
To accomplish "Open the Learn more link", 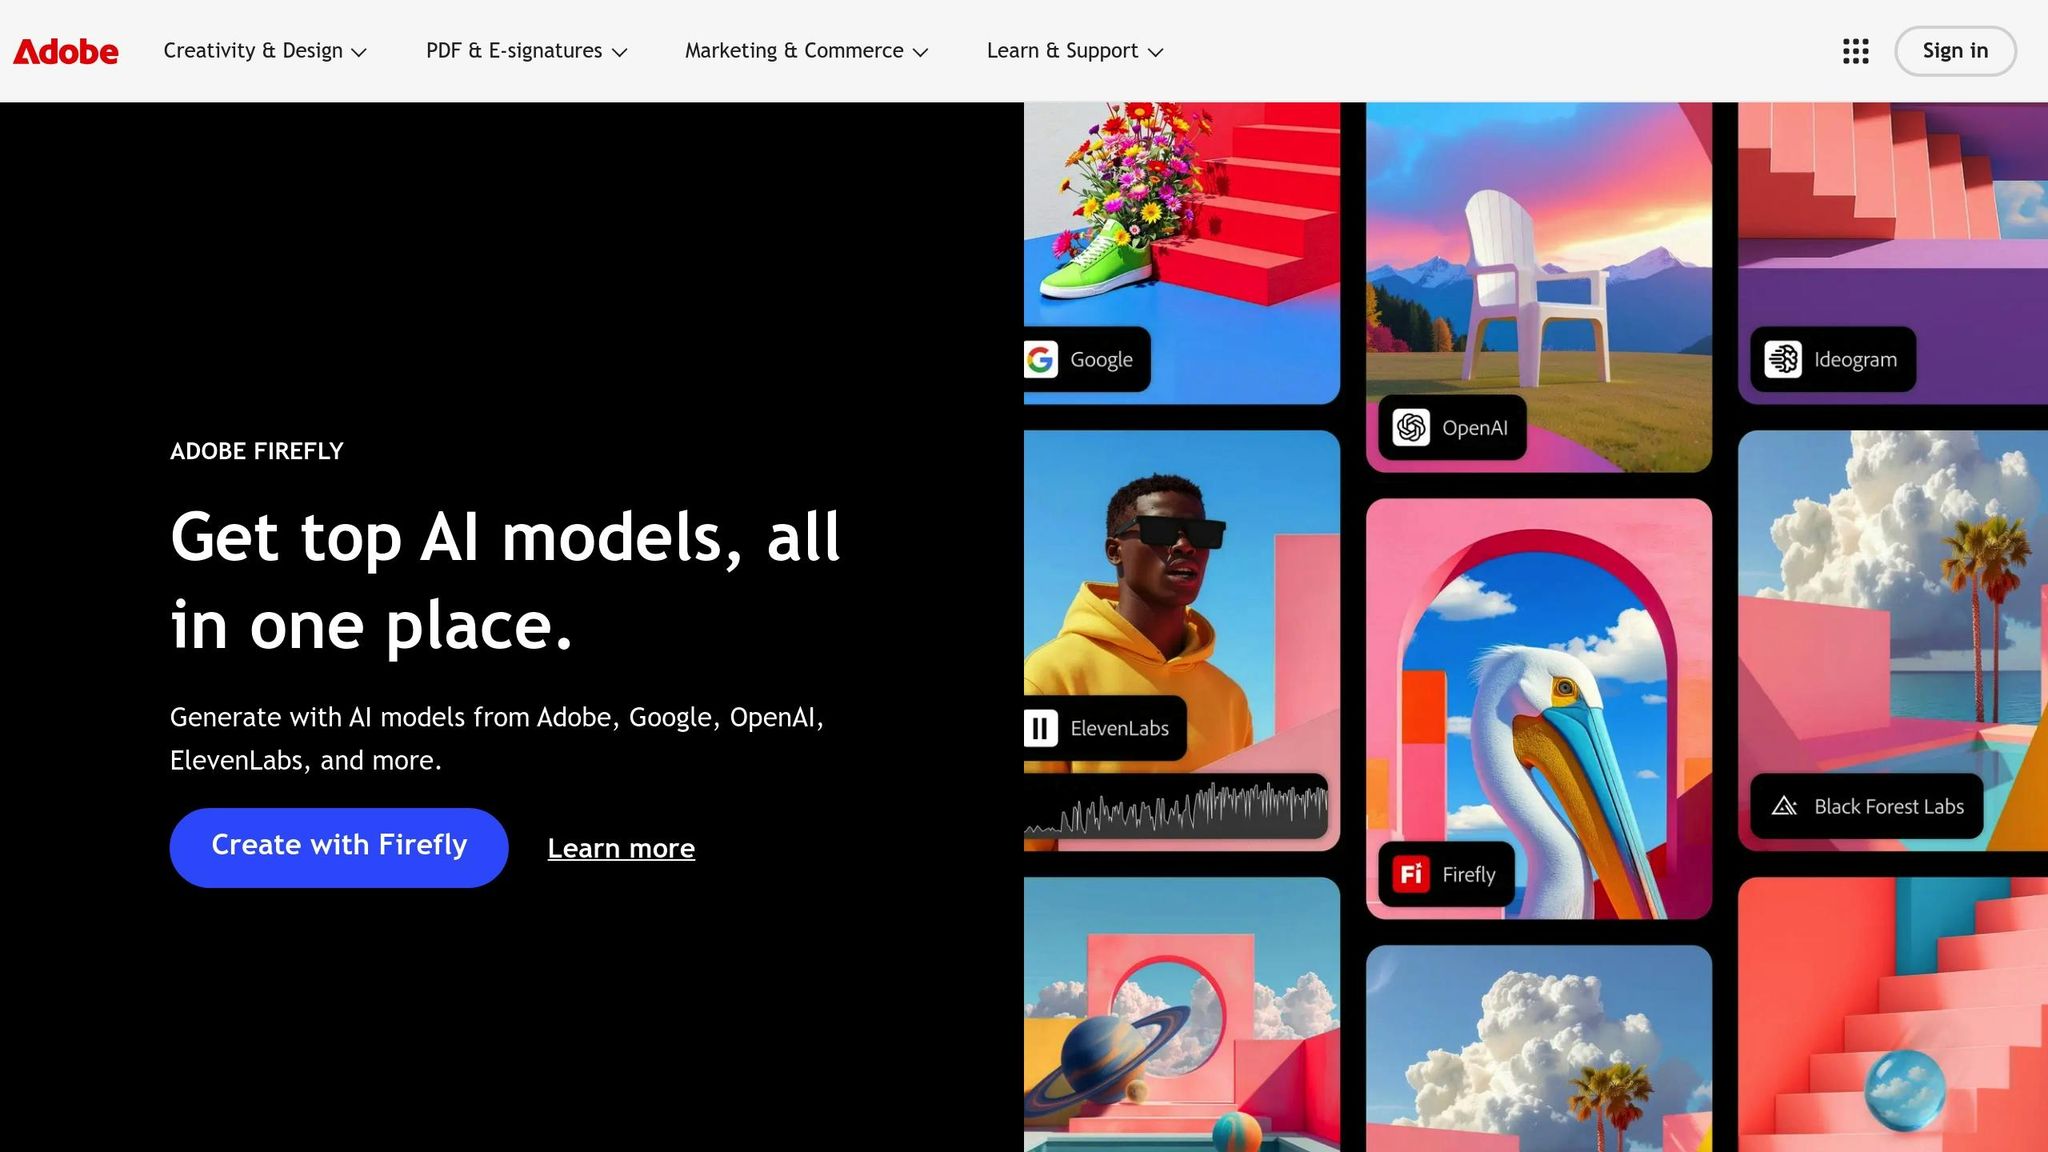I will pos(620,847).
